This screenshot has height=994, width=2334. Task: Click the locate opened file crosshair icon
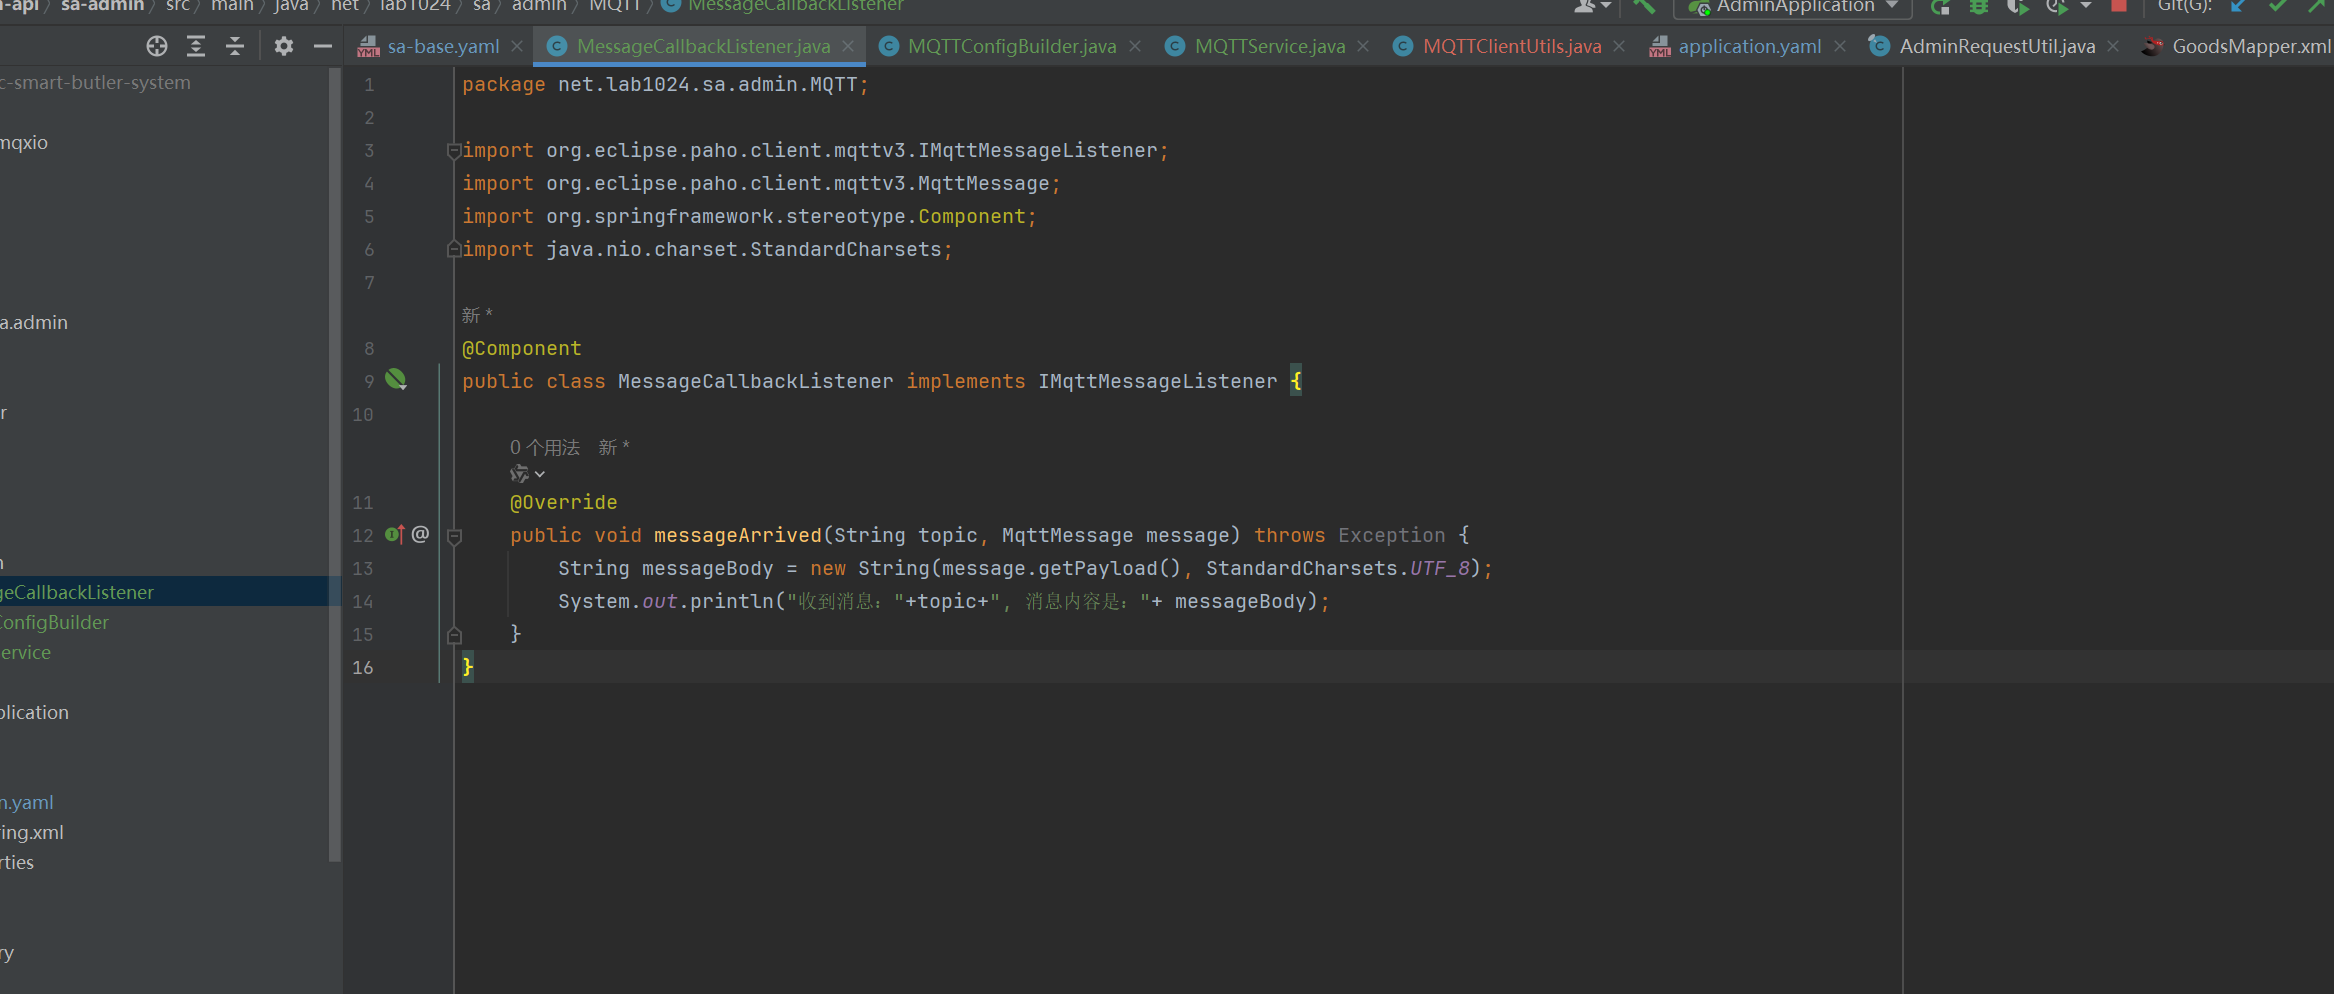[x=157, y=46]
